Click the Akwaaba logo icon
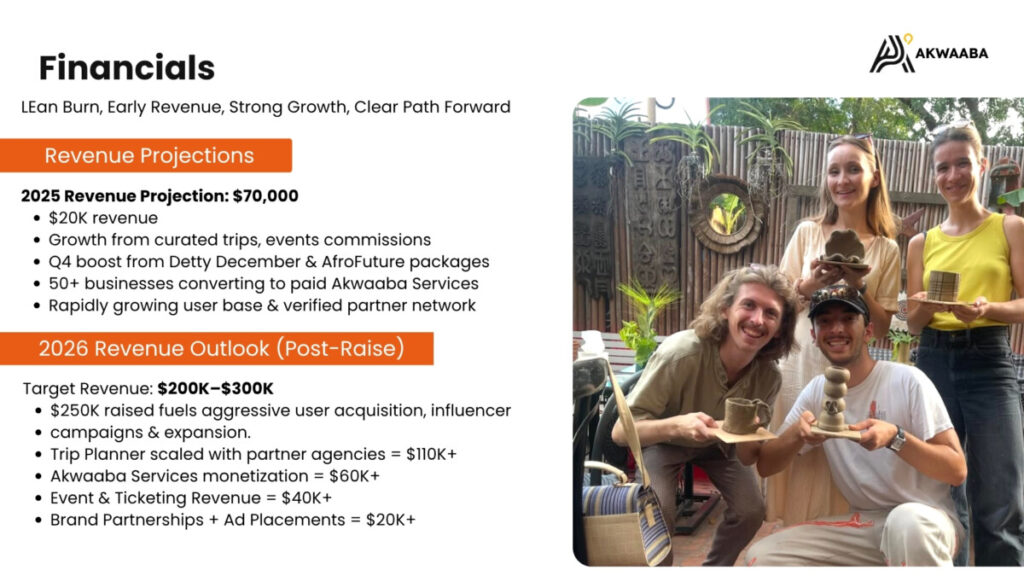The height and width of the screenshot is (576, 1024). (x=891, y=54)
